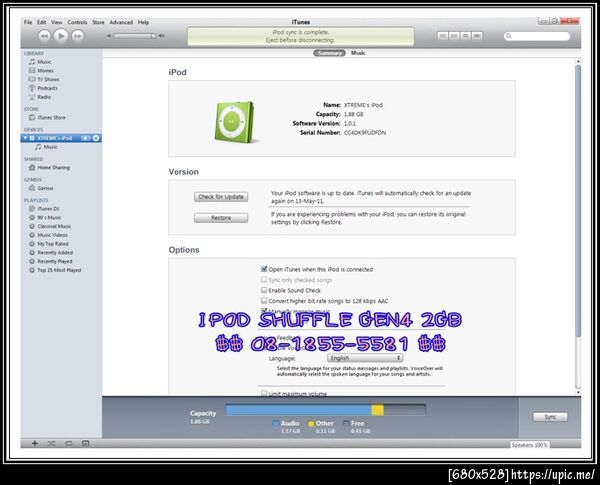This screenshot has height=485, width=600.
Task: Open the File menu
Action: point(28,22)
